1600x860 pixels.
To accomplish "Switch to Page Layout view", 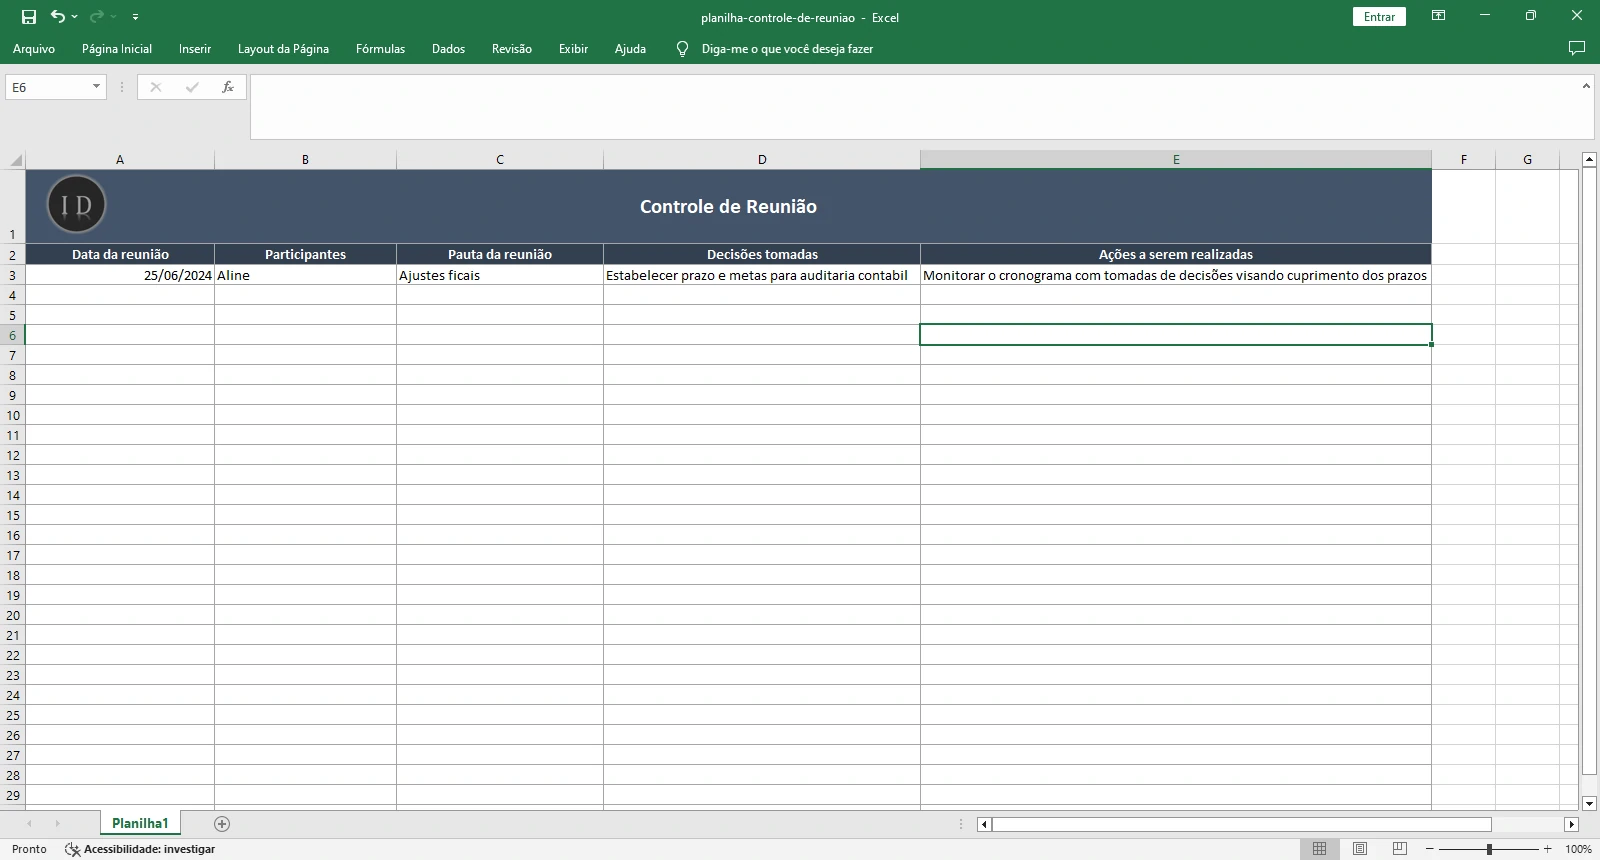I will pyautogui.click(x=1360, y=849).
